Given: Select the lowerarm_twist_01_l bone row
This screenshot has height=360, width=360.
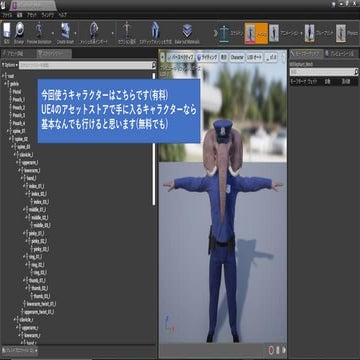Looking at the screenshot, I should [41, 304].
